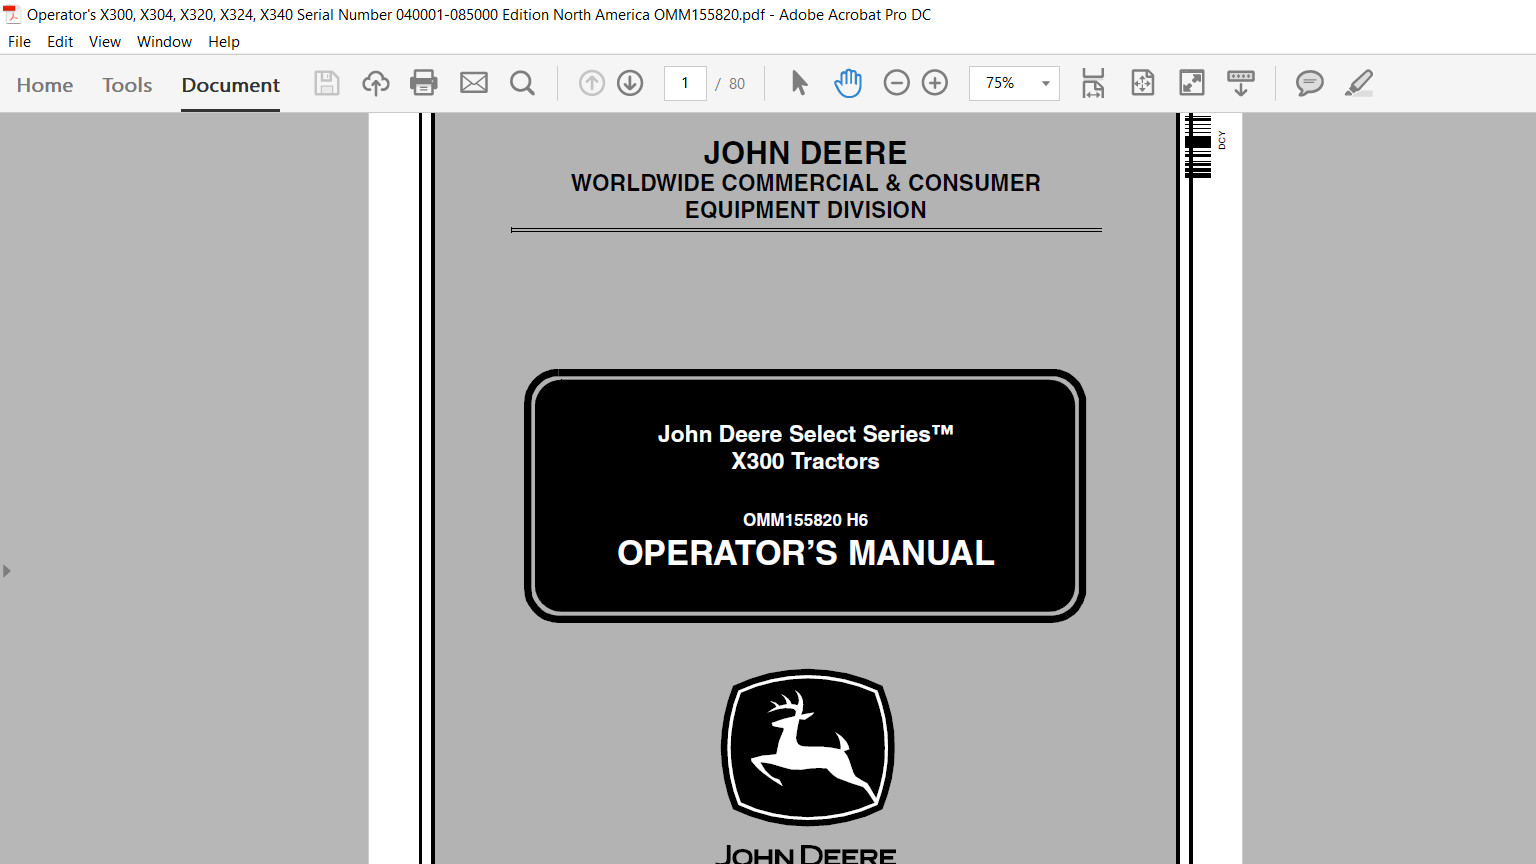Click the 'JOHN DEERE' title heading
This screenshot has height=864, width=1536.
coord(806,153)
